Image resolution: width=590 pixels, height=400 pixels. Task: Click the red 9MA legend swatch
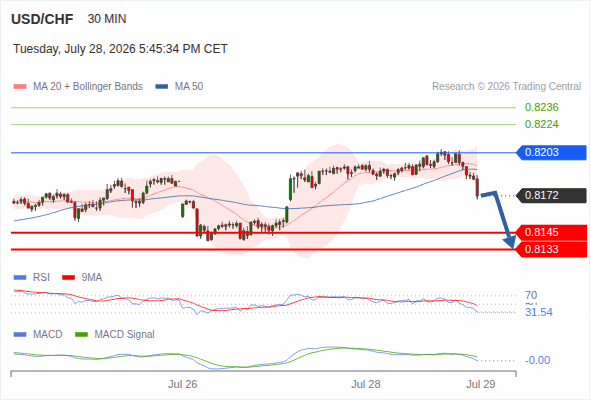point(68,278)
